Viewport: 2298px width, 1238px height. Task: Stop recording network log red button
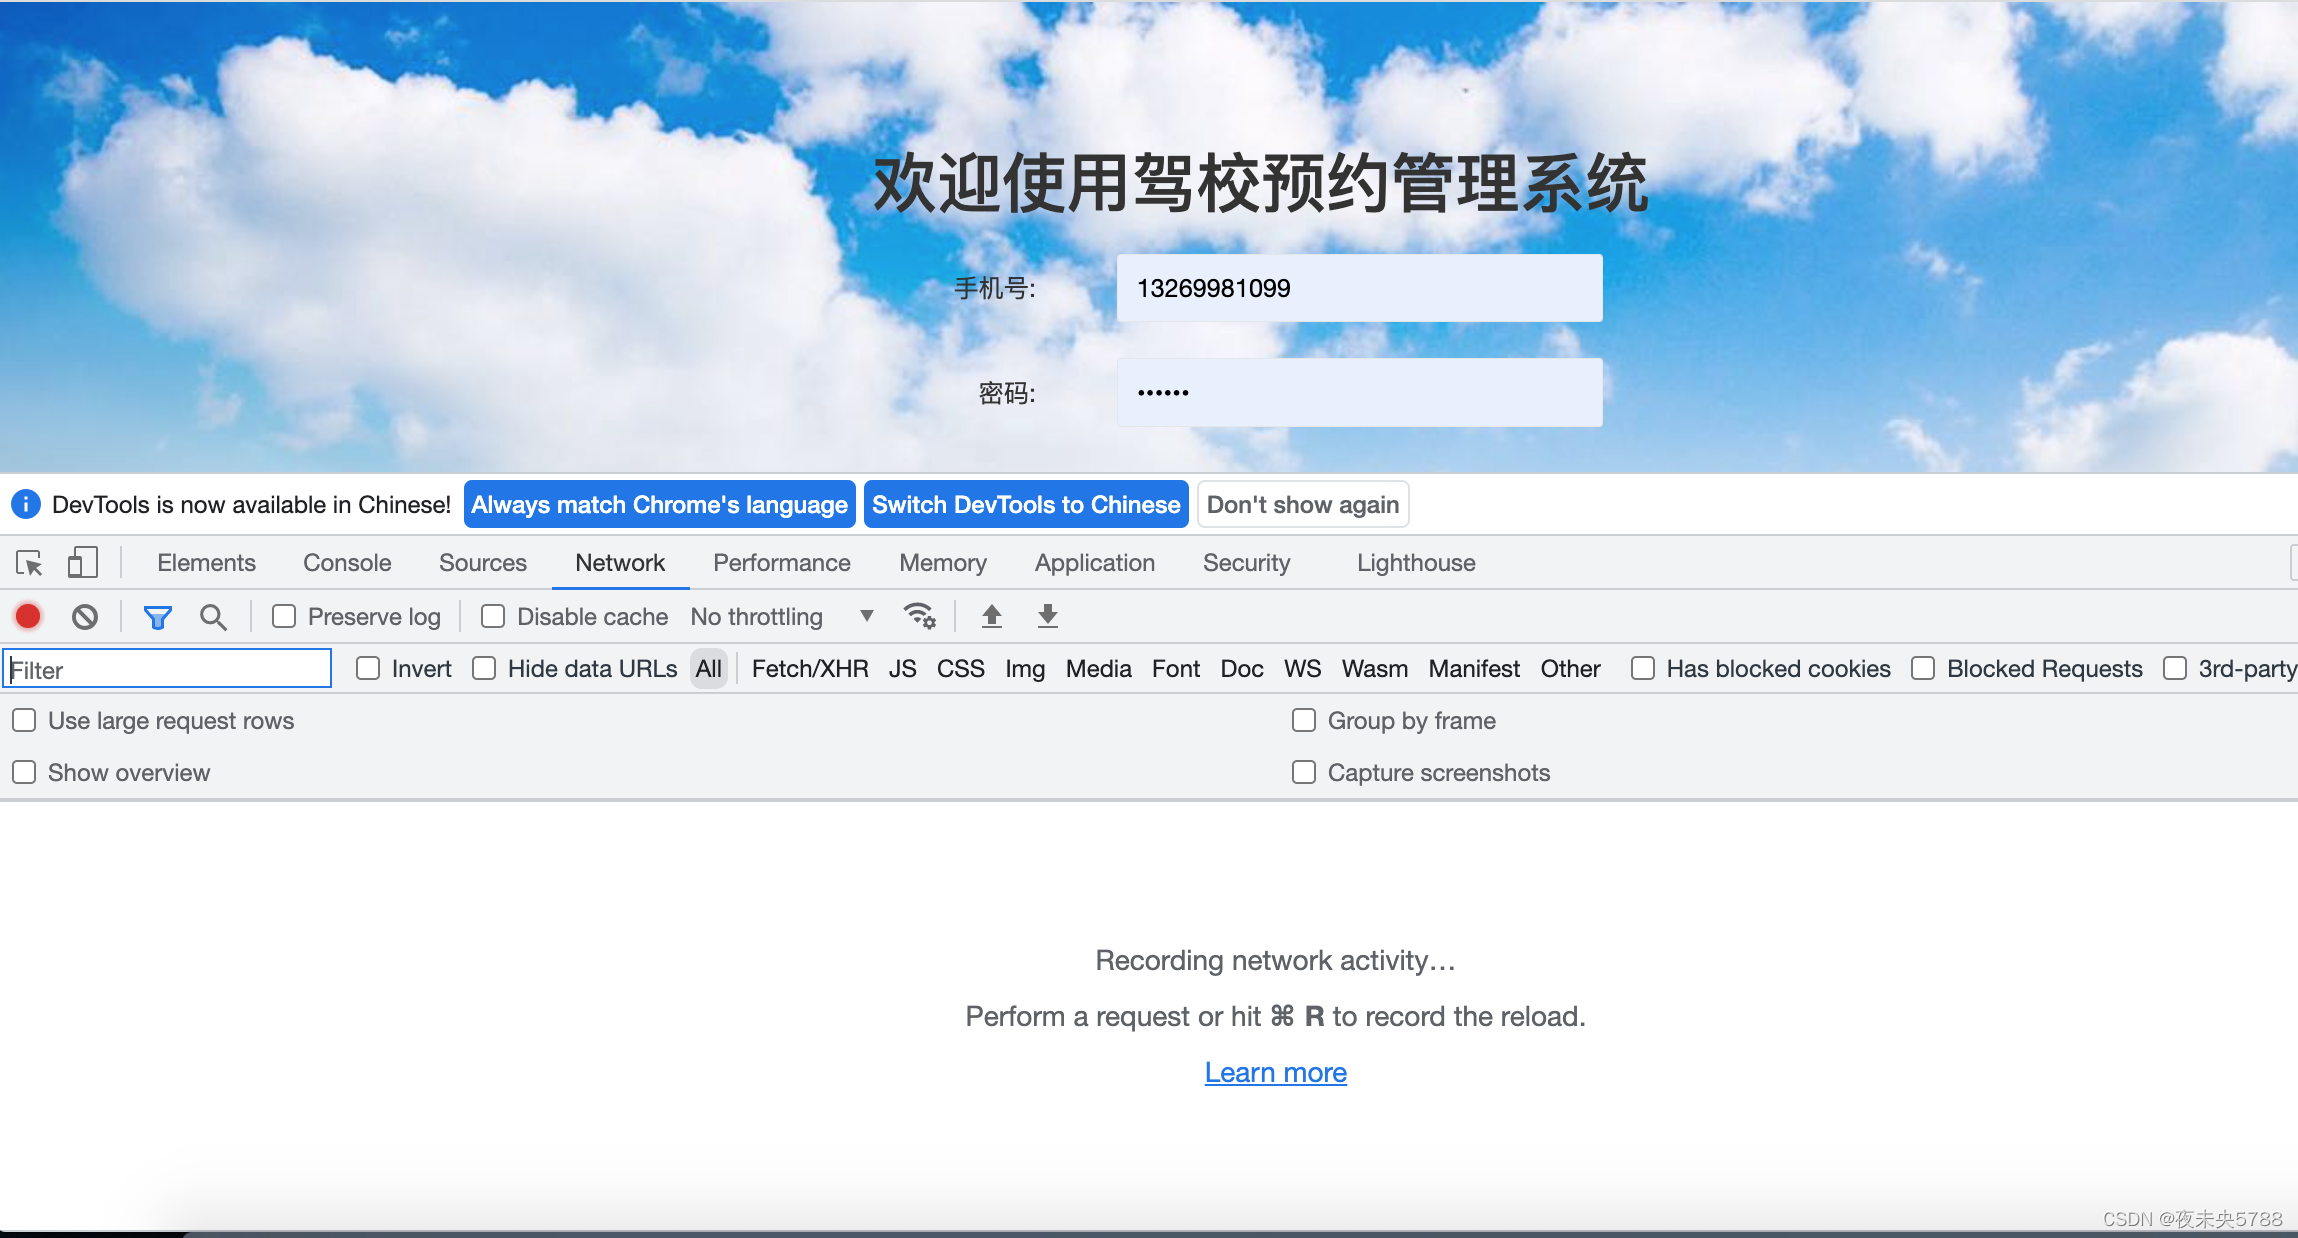28,617
